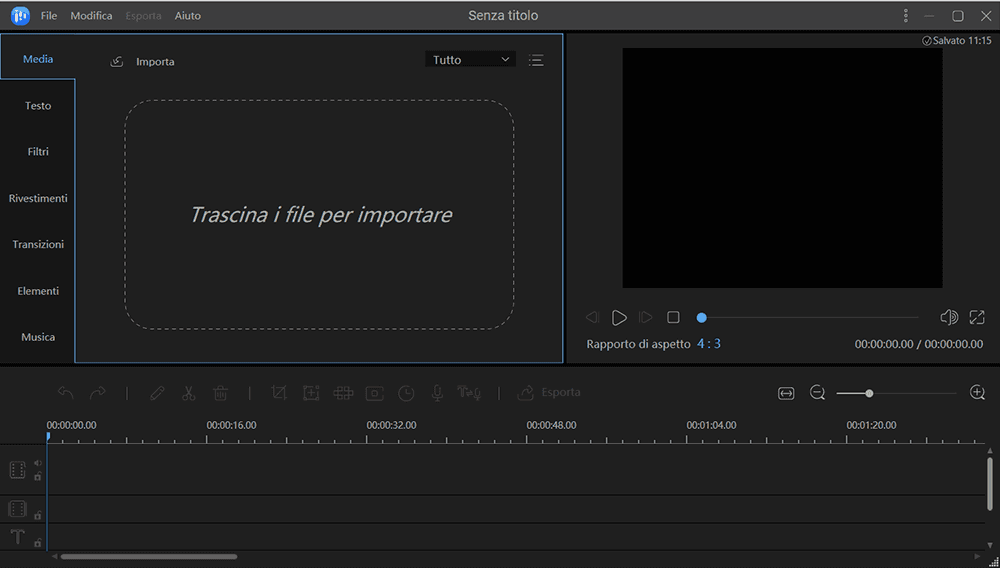
Task: Click the trash delete icon
Action: pyautogui.click(x=221, y=393)
